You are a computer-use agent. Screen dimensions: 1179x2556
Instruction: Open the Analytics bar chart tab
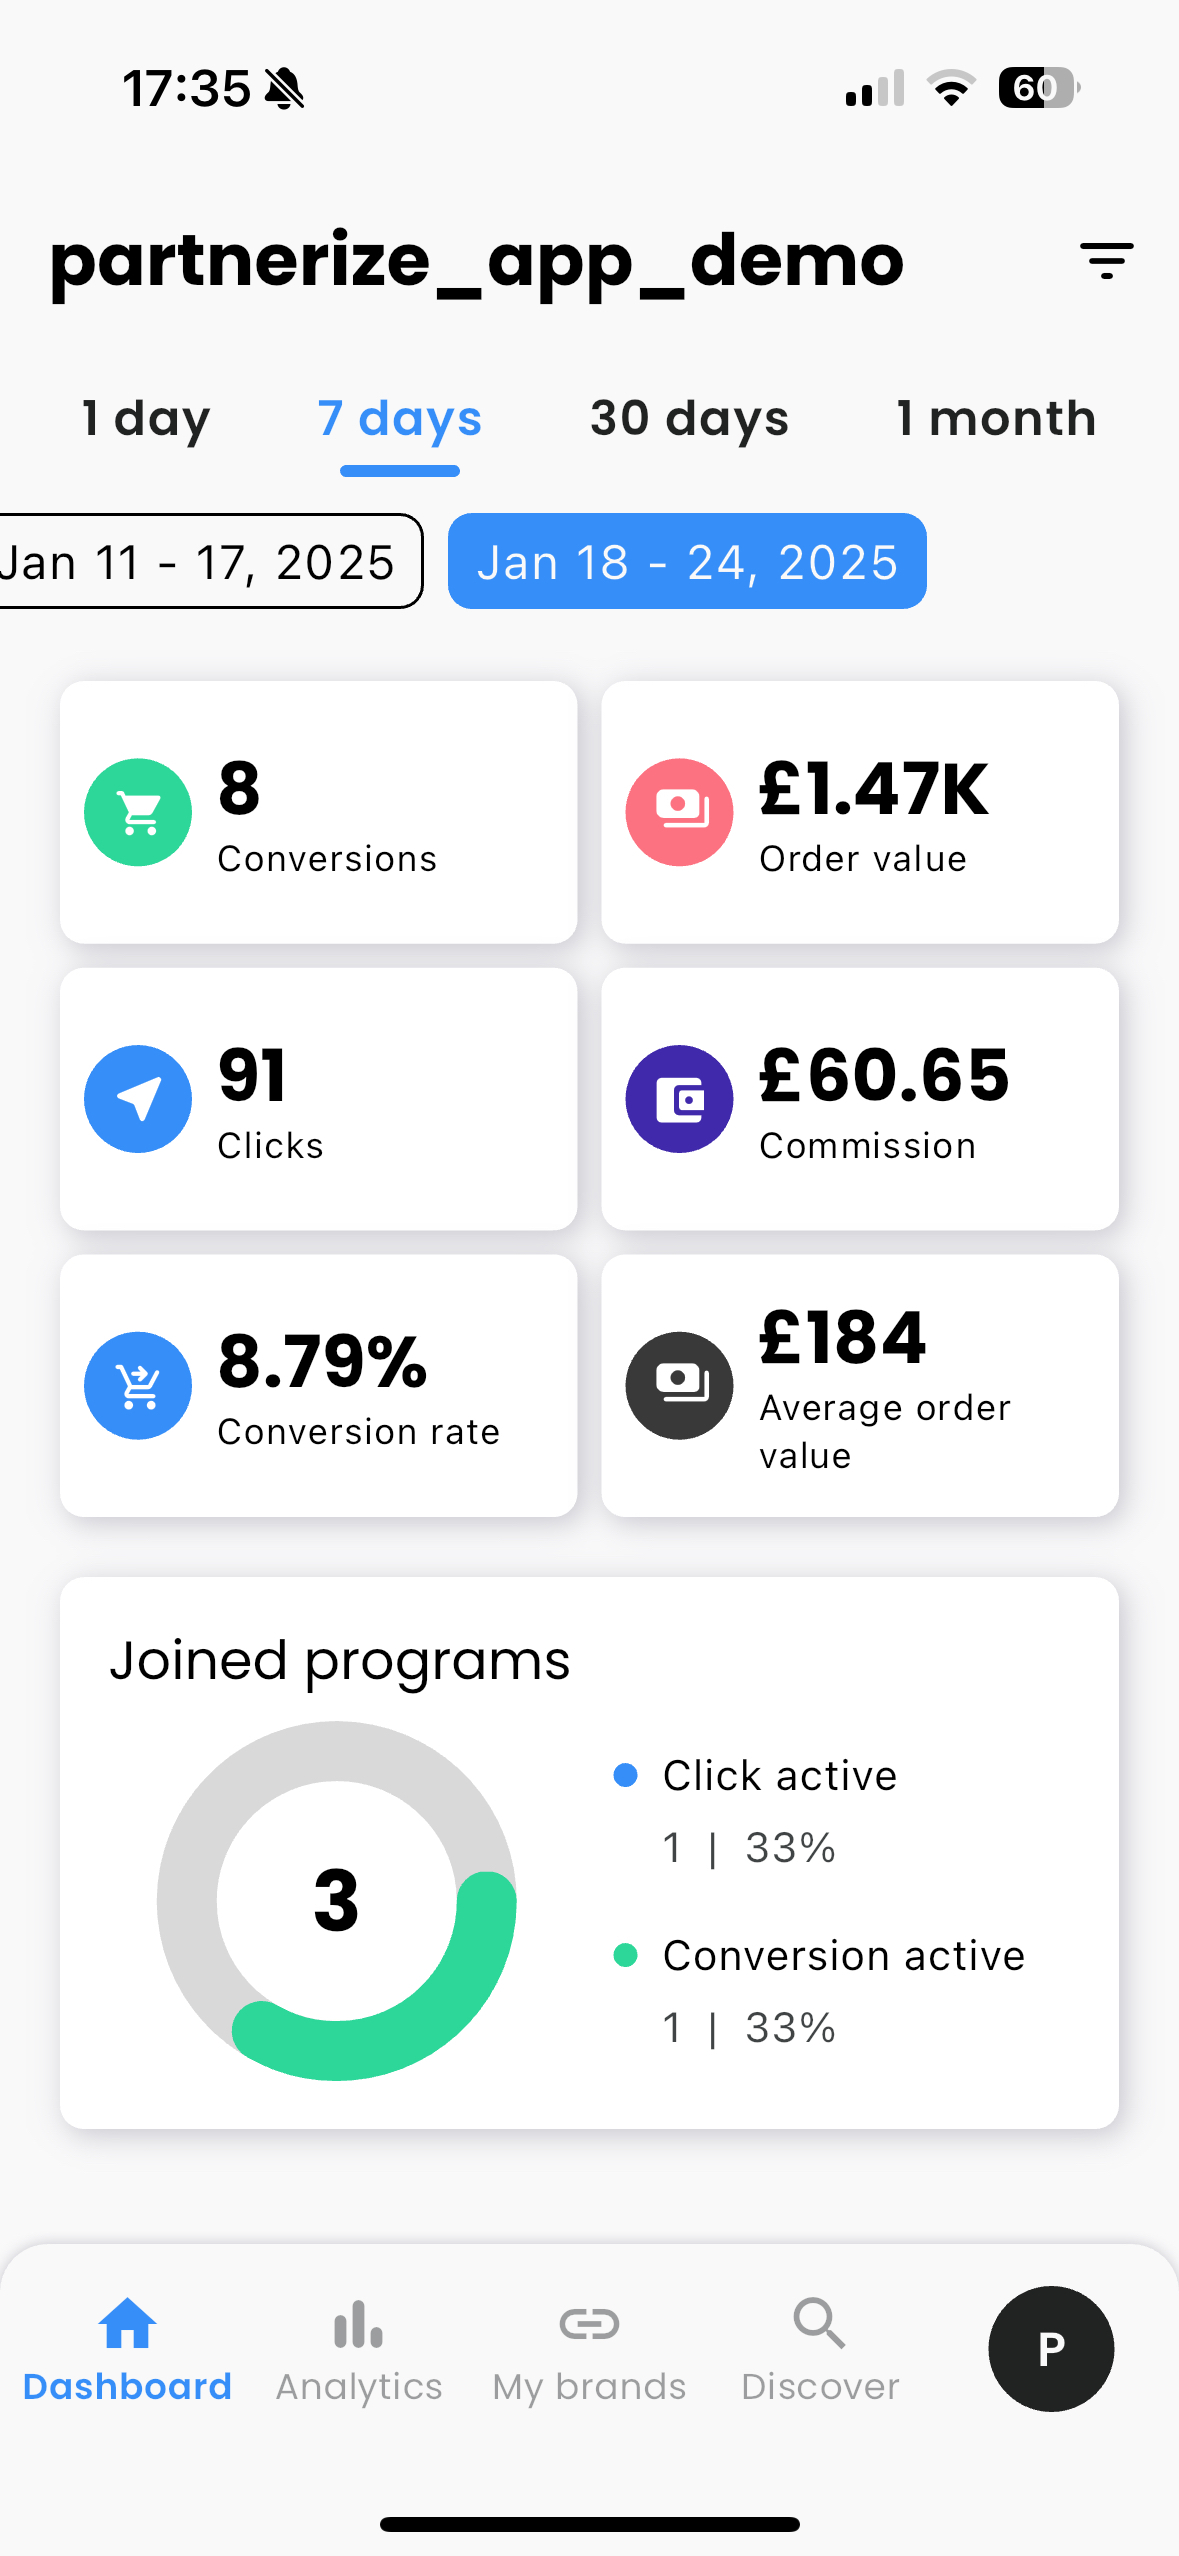(359, 2348)
